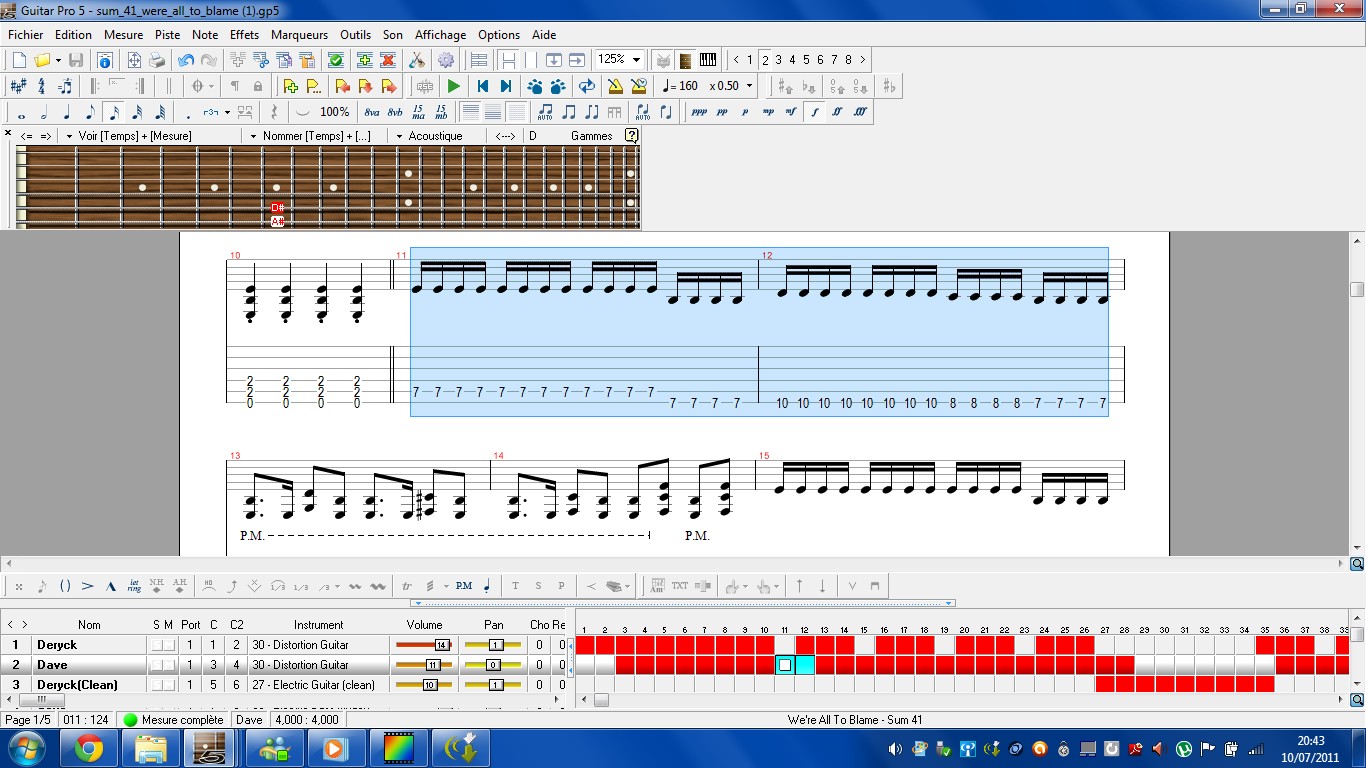1366x768 pixels.
Task: Undo last action with blue arrow
Action: pyautogui.click(x=186, y=60)
